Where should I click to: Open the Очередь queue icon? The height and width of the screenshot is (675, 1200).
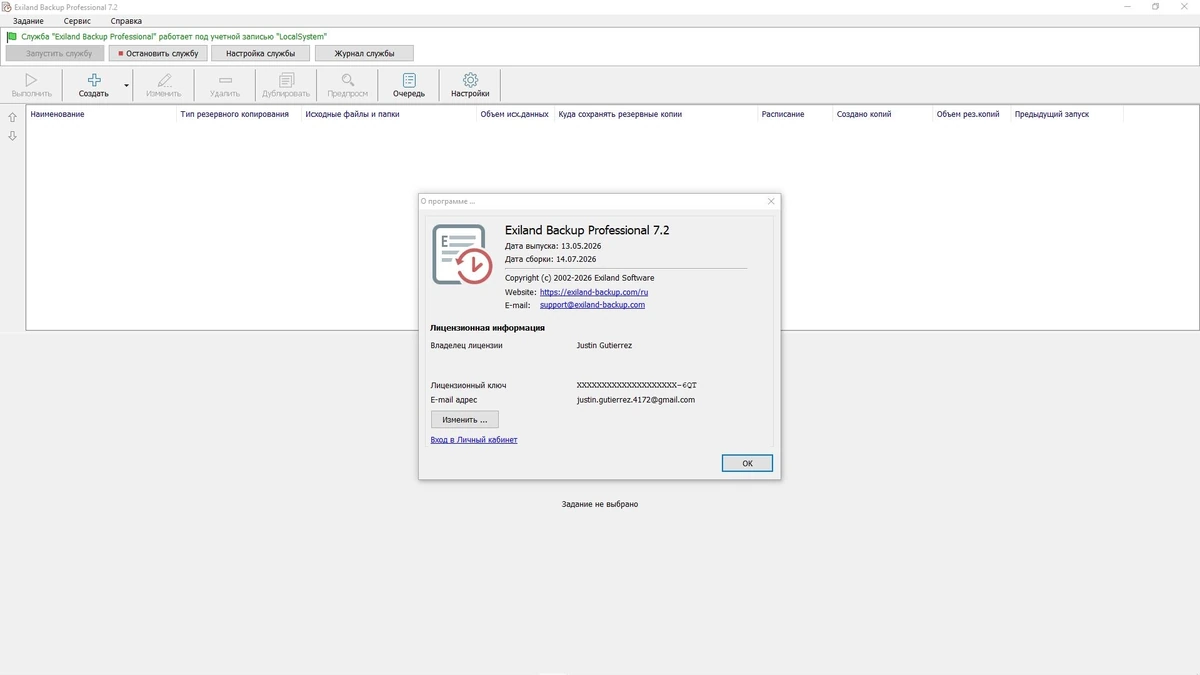click(x=409, y=80)
